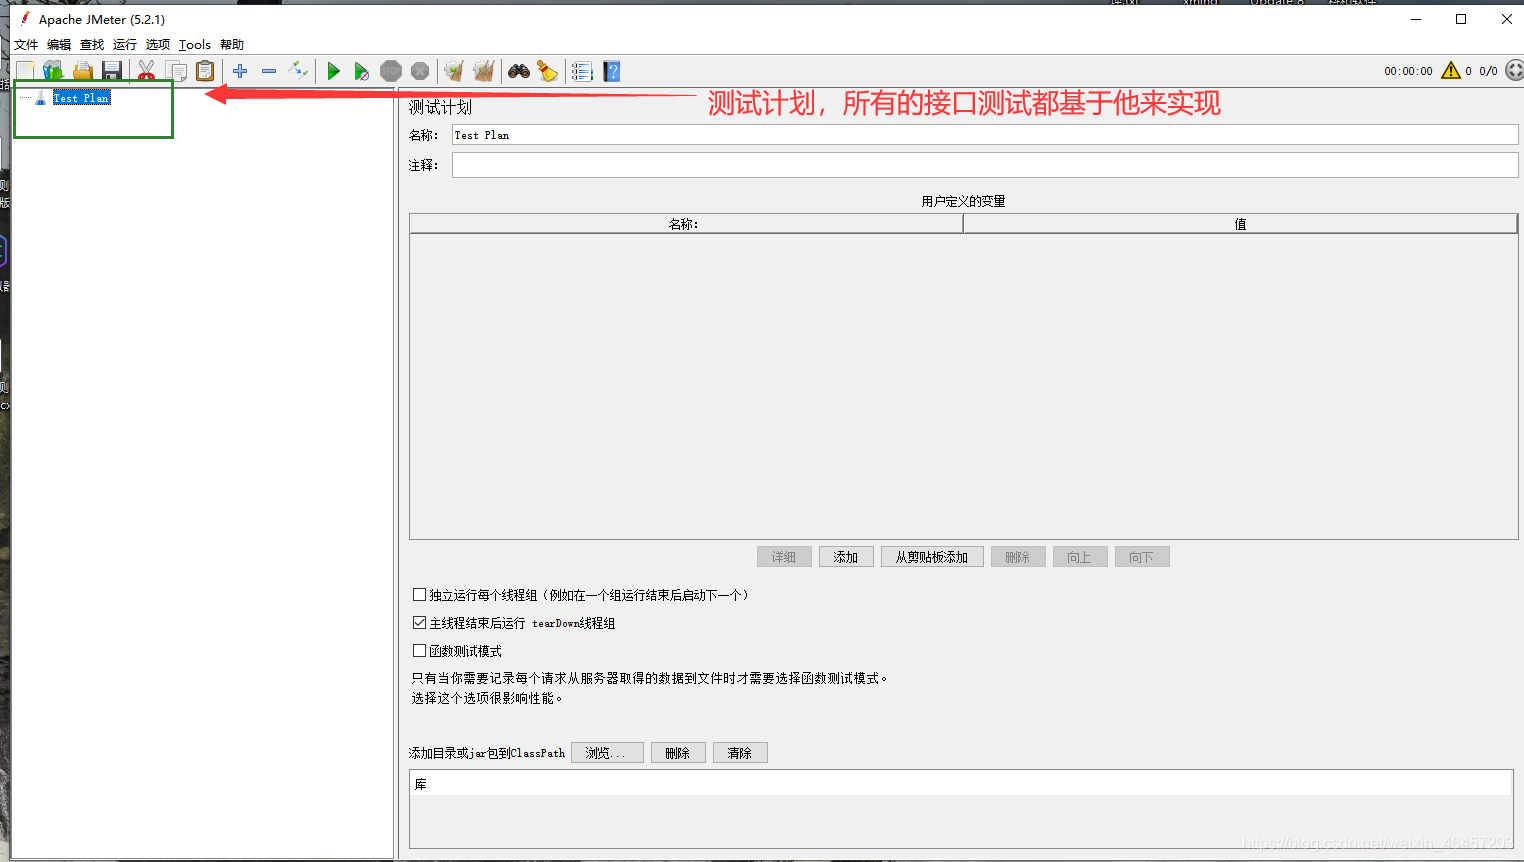1524x862 pixels.
Task: Open the 文件 menu
Action: coord(26,45)
